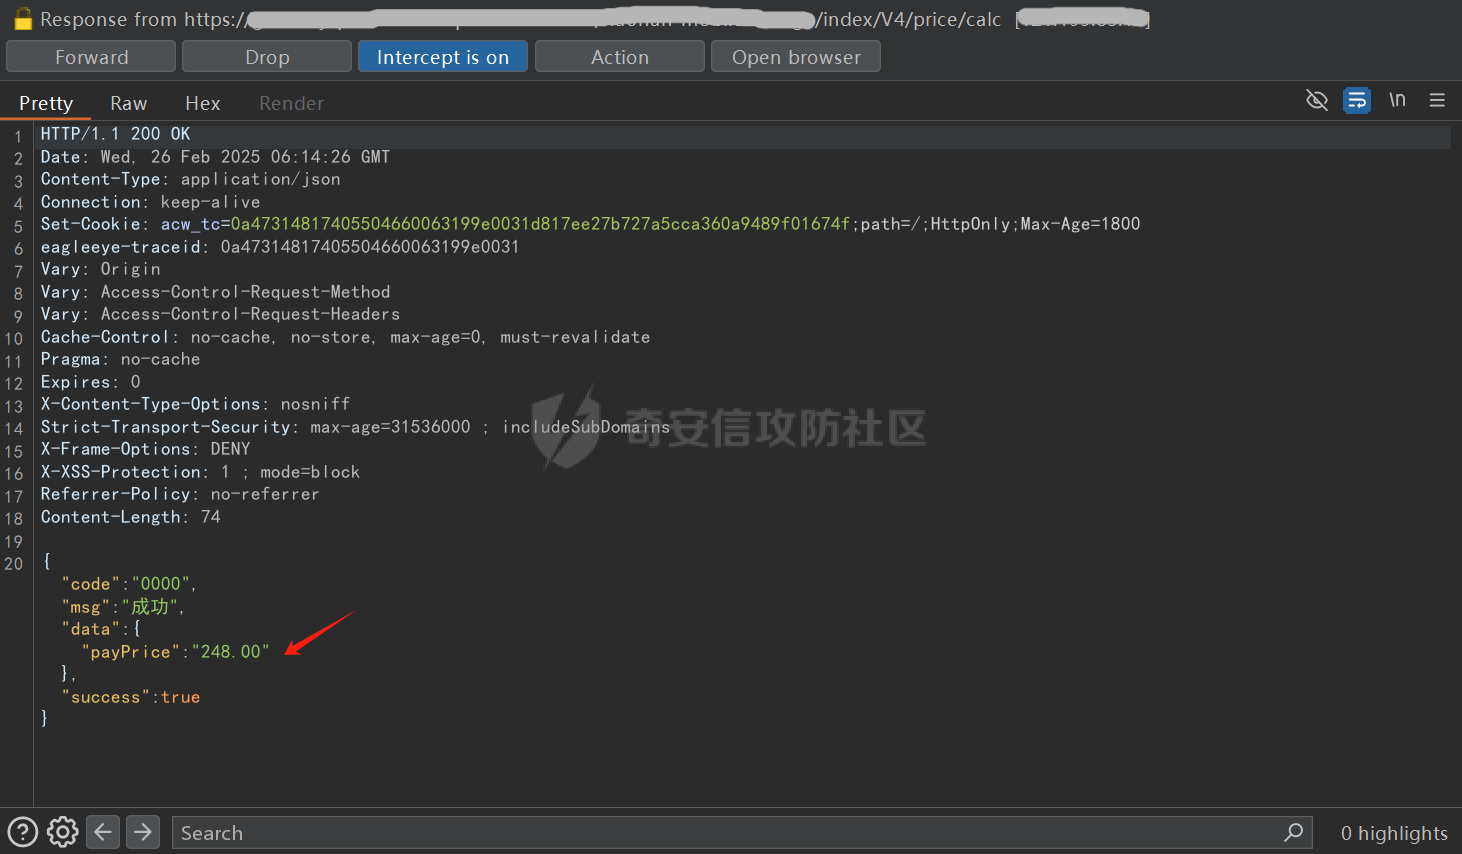This screenshot has height=854, width=1462.
Task: Click the payPrice value "248.00"
Action: (235, 652)
